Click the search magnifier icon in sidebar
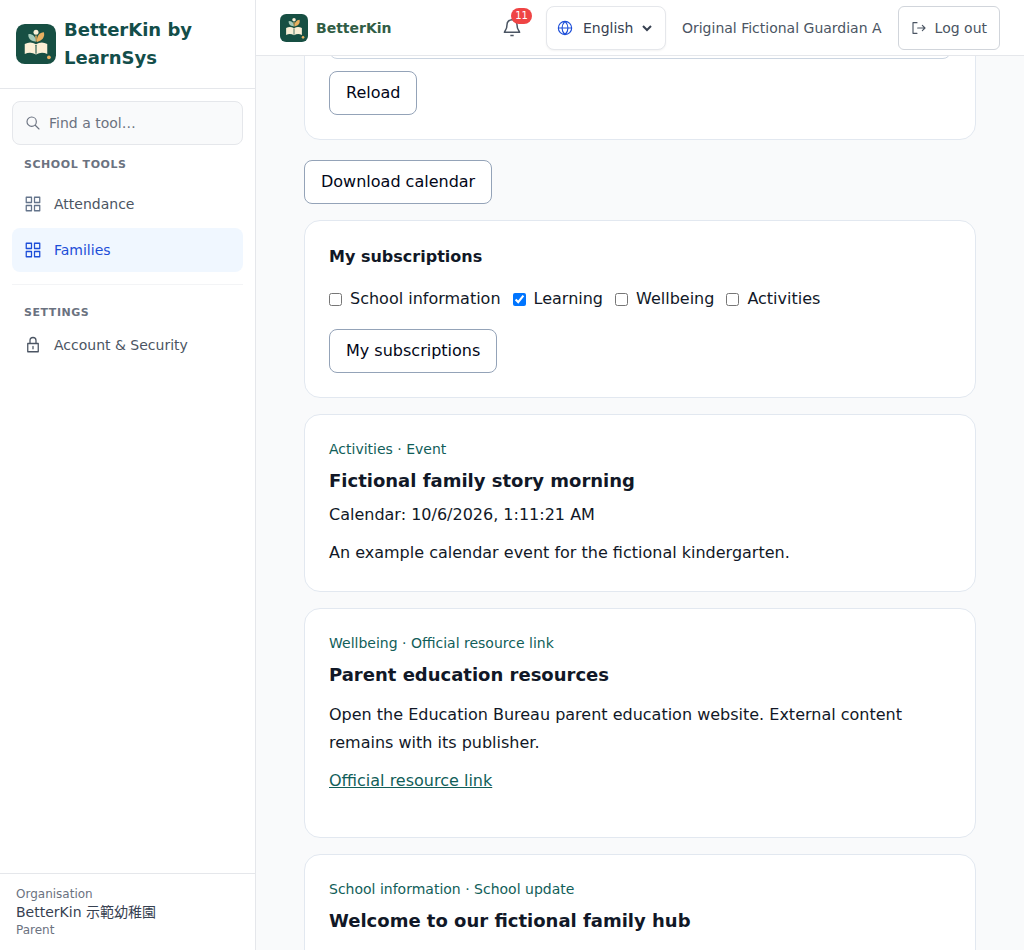The image size is (1024, 950). coord(33,123)
